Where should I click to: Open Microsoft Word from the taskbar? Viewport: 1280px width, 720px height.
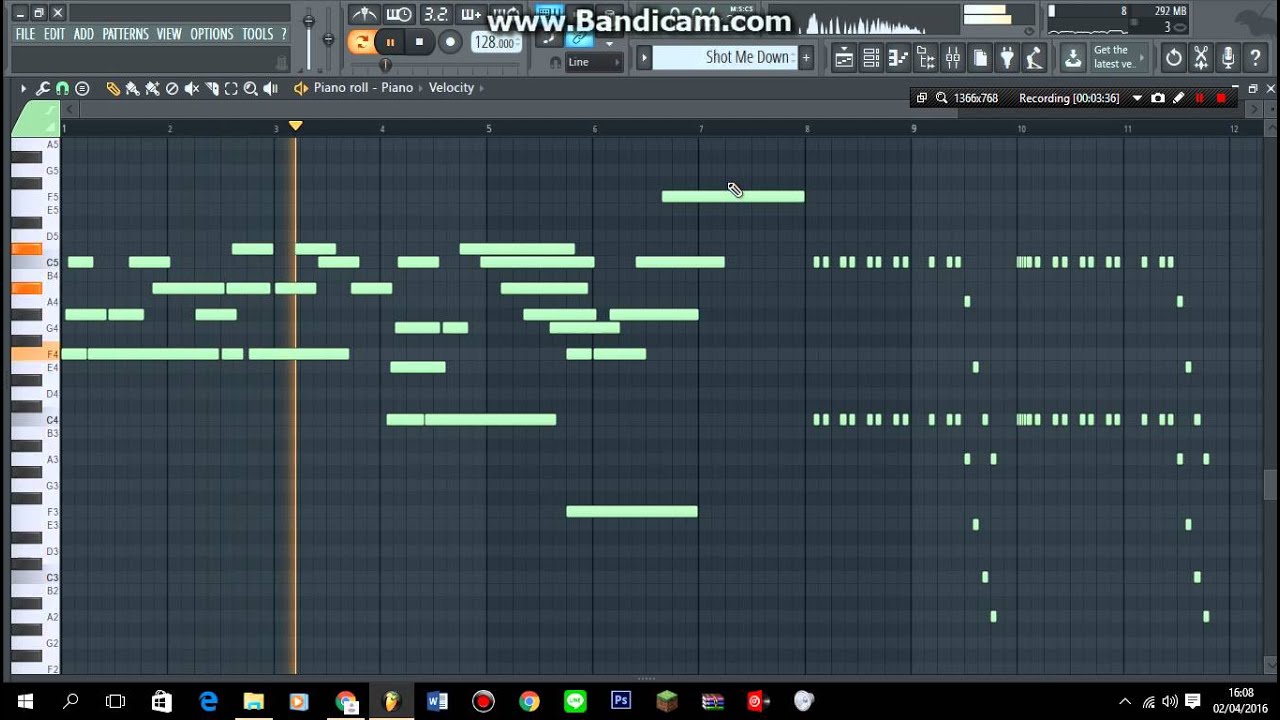437,702
